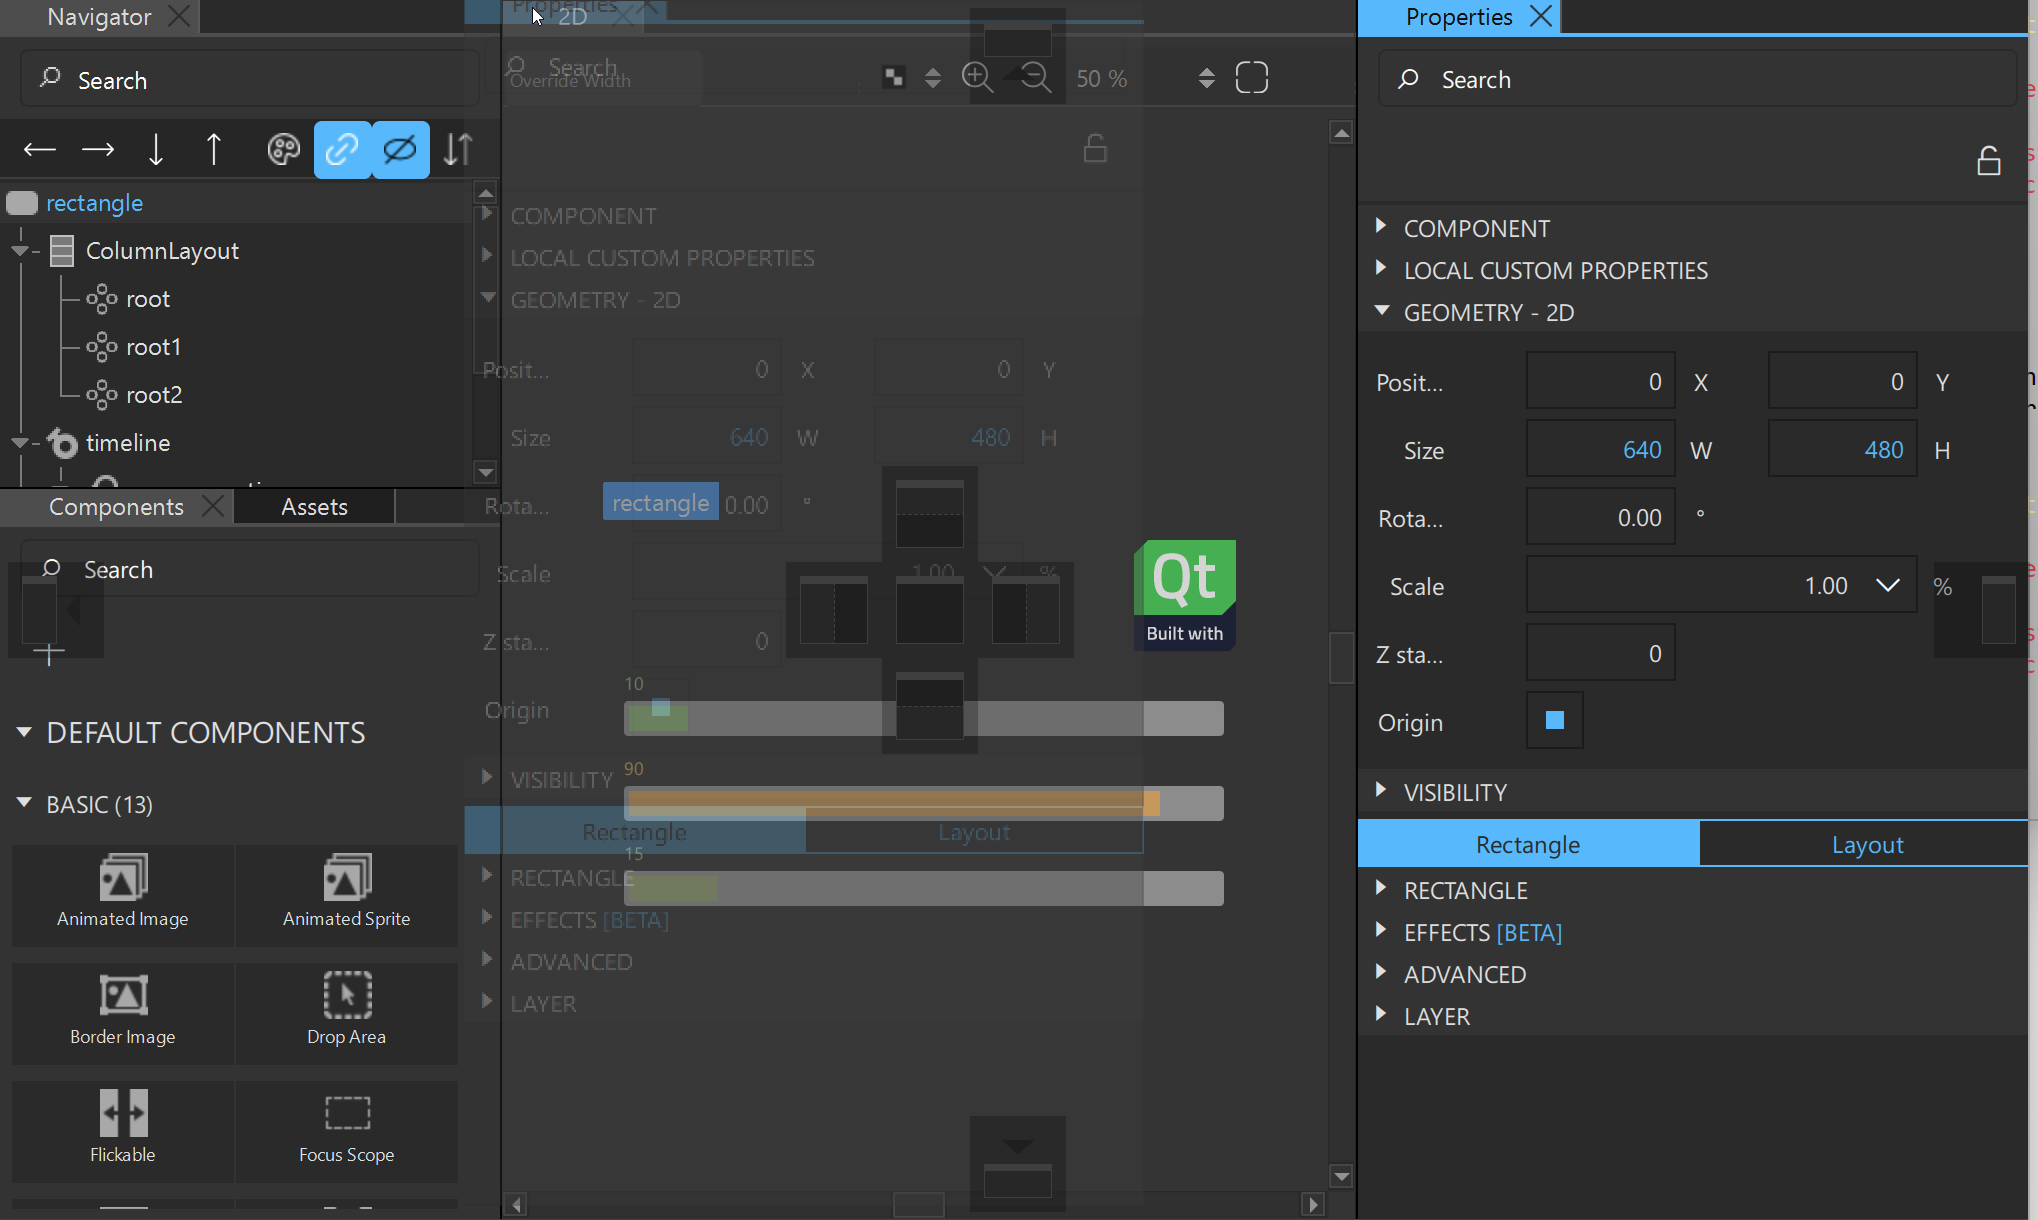Image resolution: width=2038 pixels, height=1220 pixels.
Task: Select root1 in the Navigator tree
Action: [x=153, y=347]
